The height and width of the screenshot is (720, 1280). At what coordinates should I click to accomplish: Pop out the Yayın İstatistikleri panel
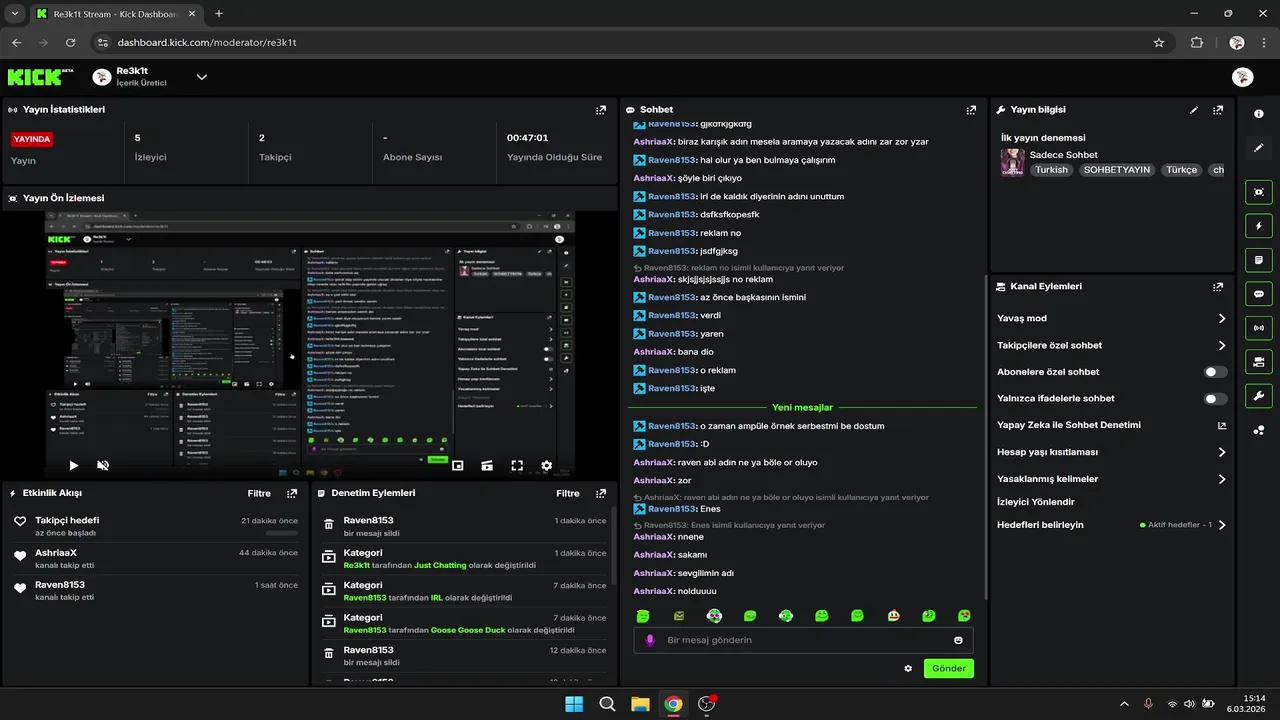pyautogui.click(x=600, y=110)
